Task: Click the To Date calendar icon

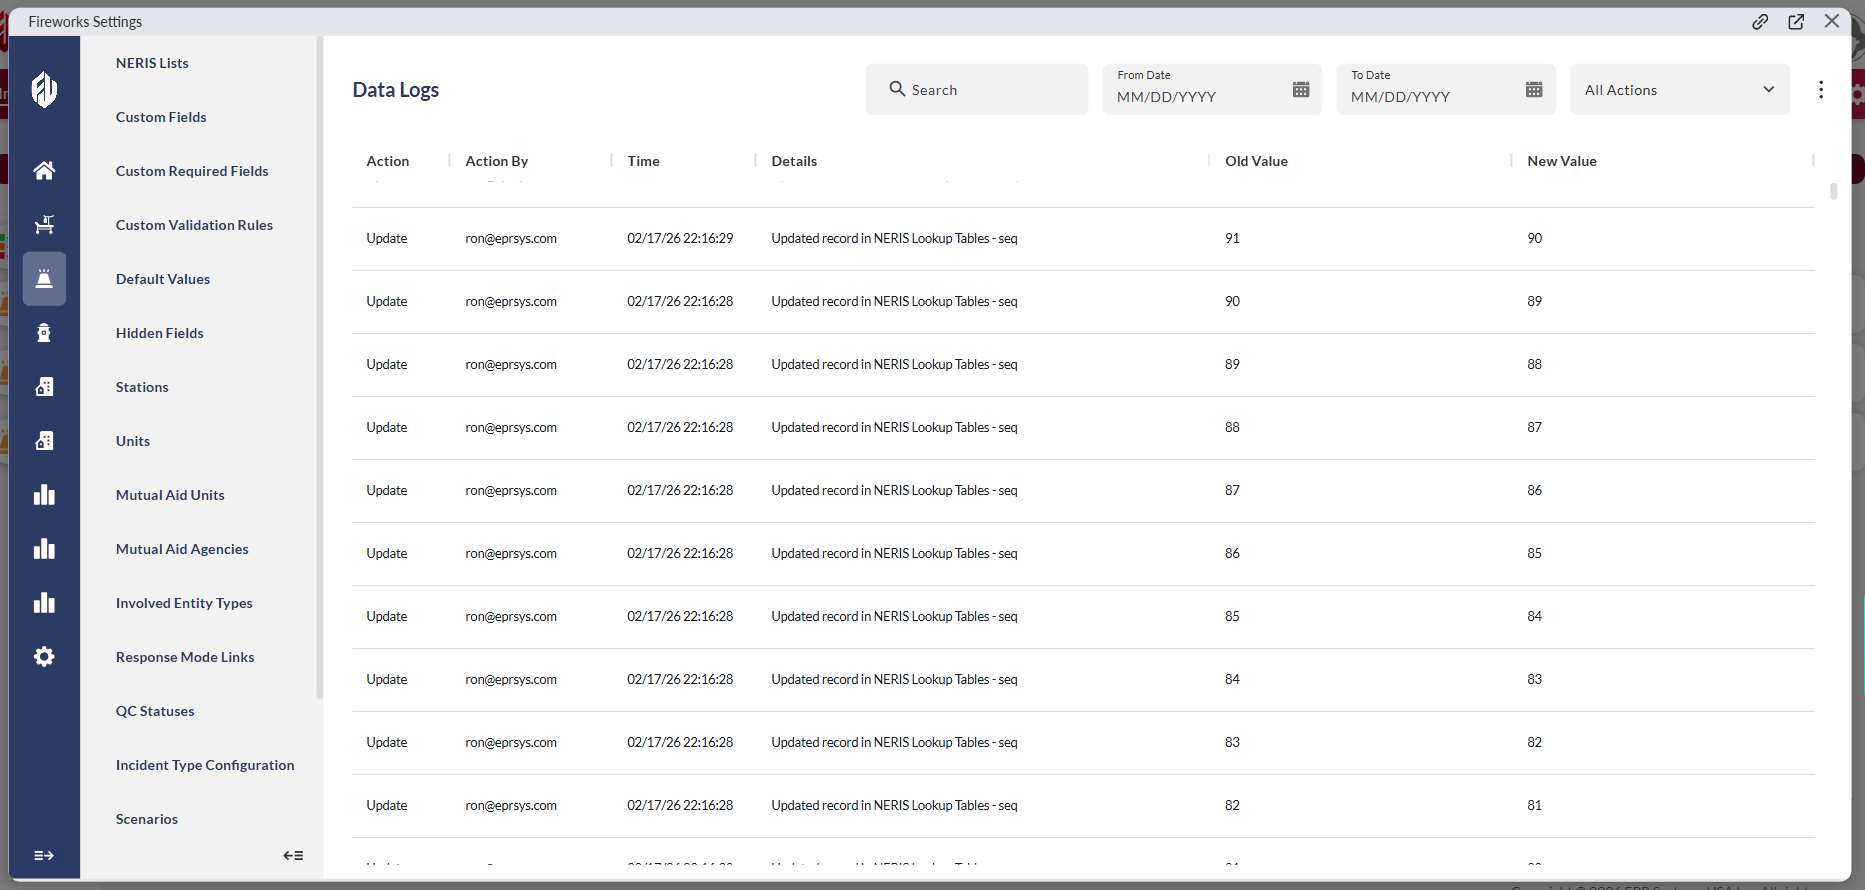Action: 1534,90
